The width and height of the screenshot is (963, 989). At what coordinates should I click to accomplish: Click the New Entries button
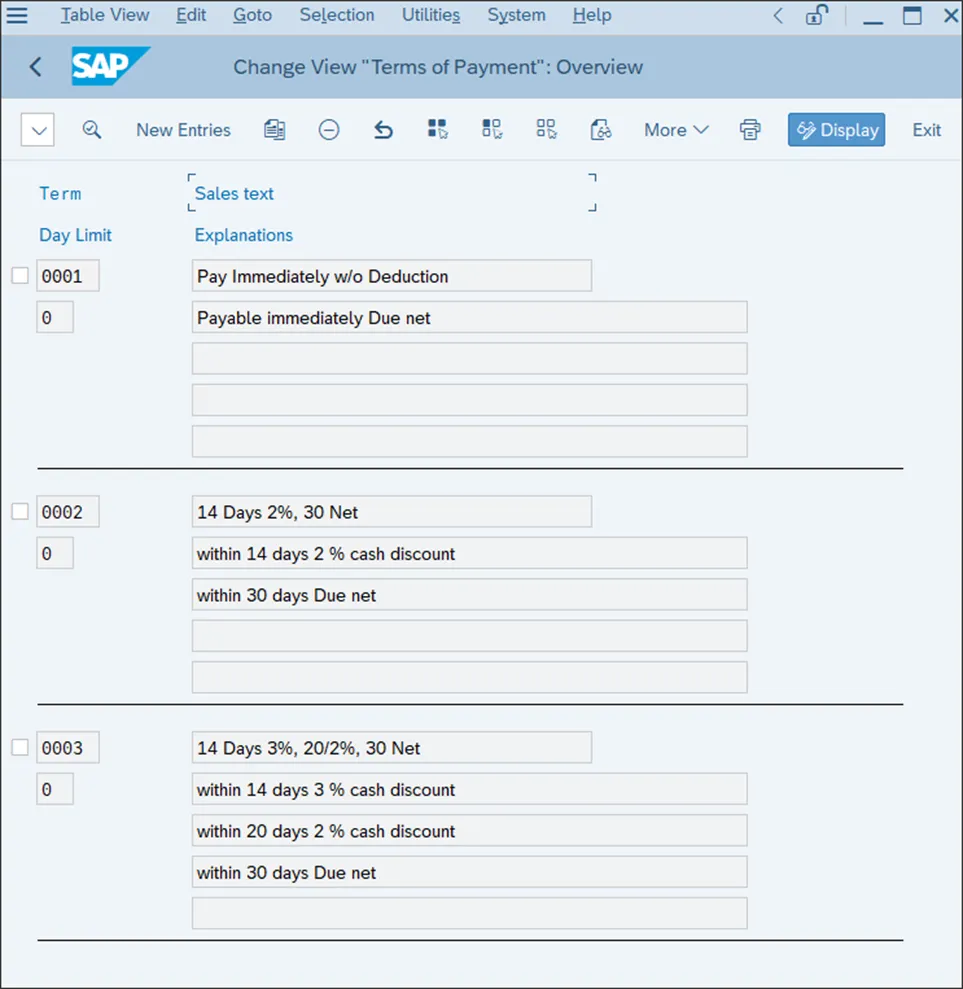(184, 130)
